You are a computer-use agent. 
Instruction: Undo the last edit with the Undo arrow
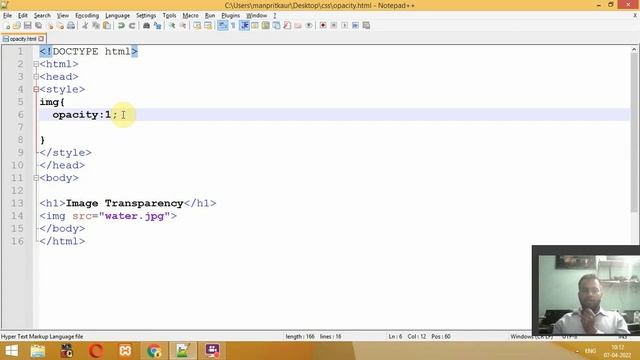tap(121, 26)
